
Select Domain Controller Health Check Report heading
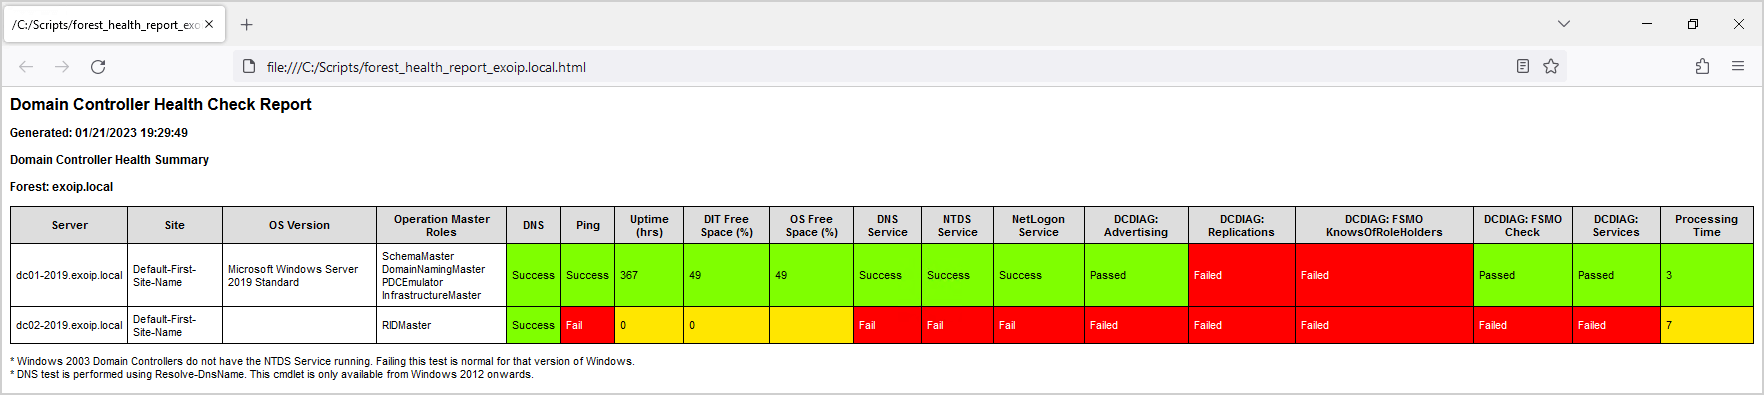(161, 104)
